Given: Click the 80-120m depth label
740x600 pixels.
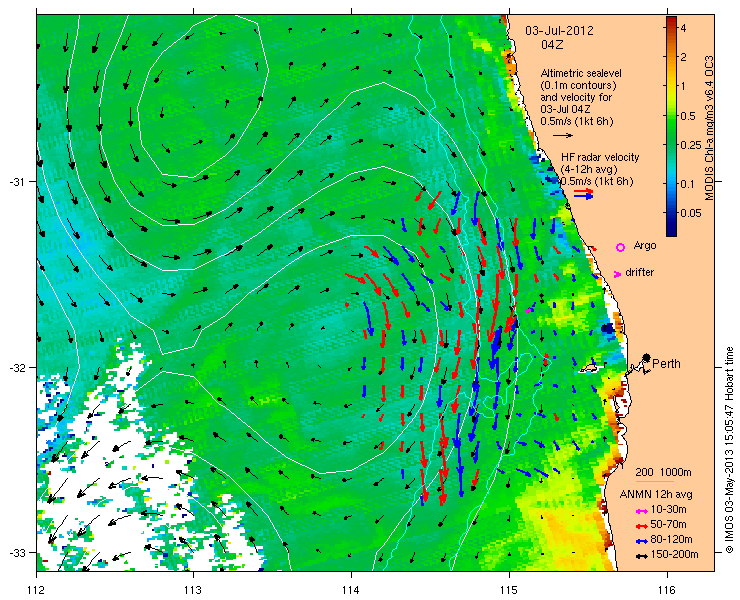Looking at the screenshot, I should [671, 540].
